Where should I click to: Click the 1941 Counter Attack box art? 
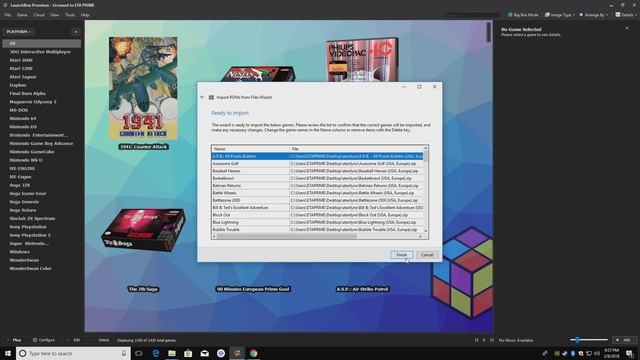[143, 89]
